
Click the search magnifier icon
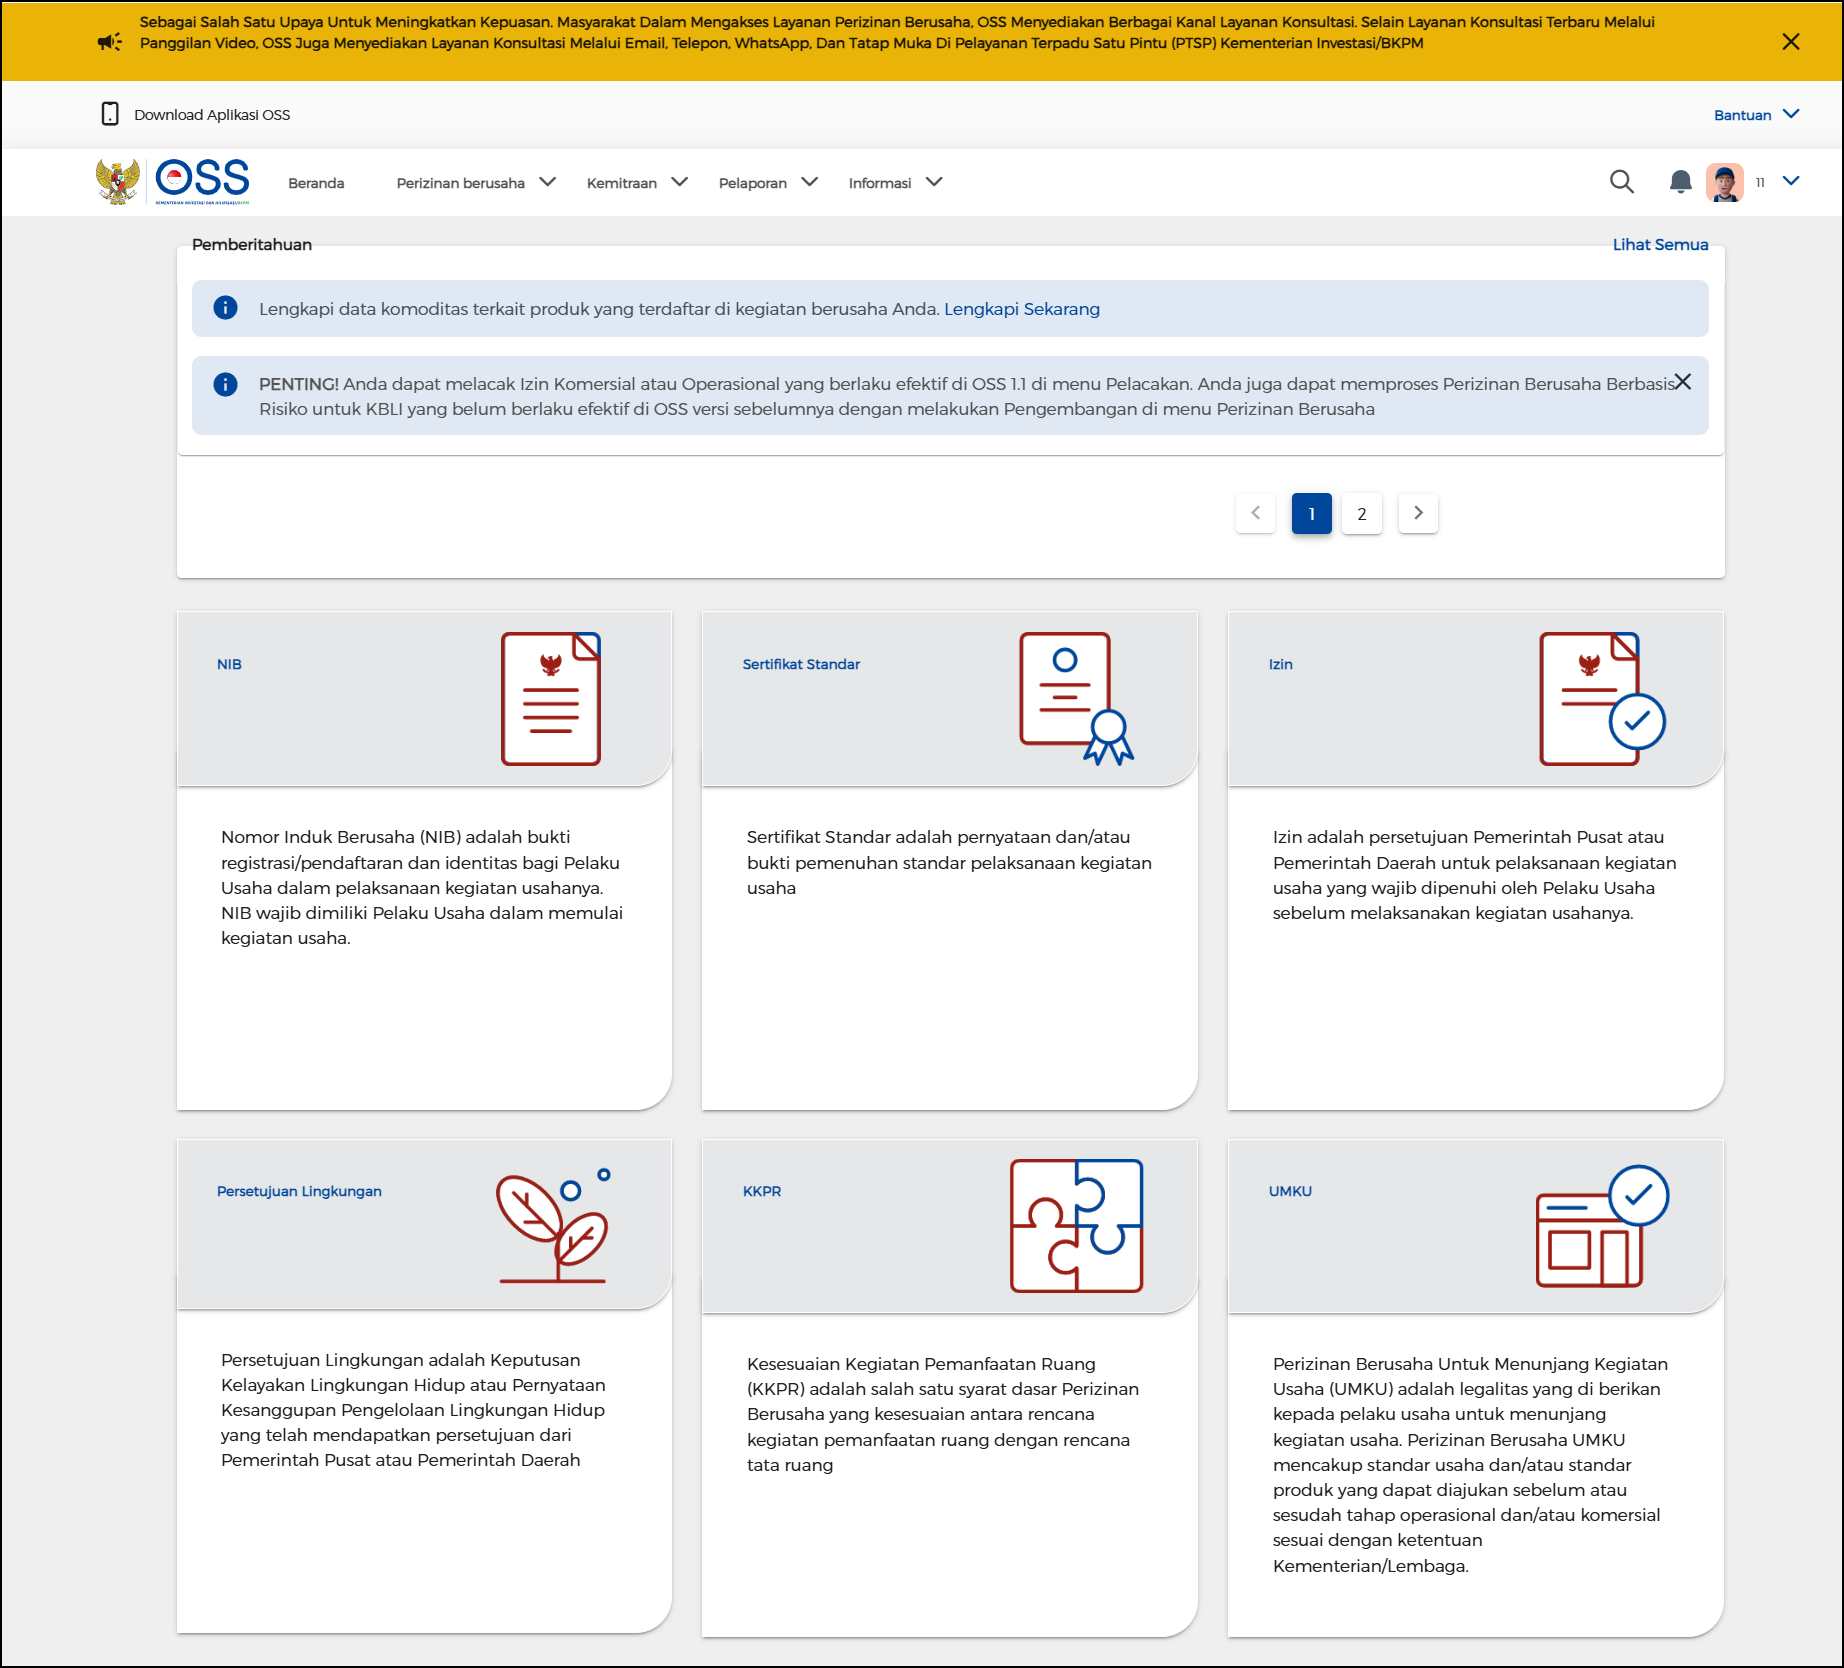click(1621, 182)
